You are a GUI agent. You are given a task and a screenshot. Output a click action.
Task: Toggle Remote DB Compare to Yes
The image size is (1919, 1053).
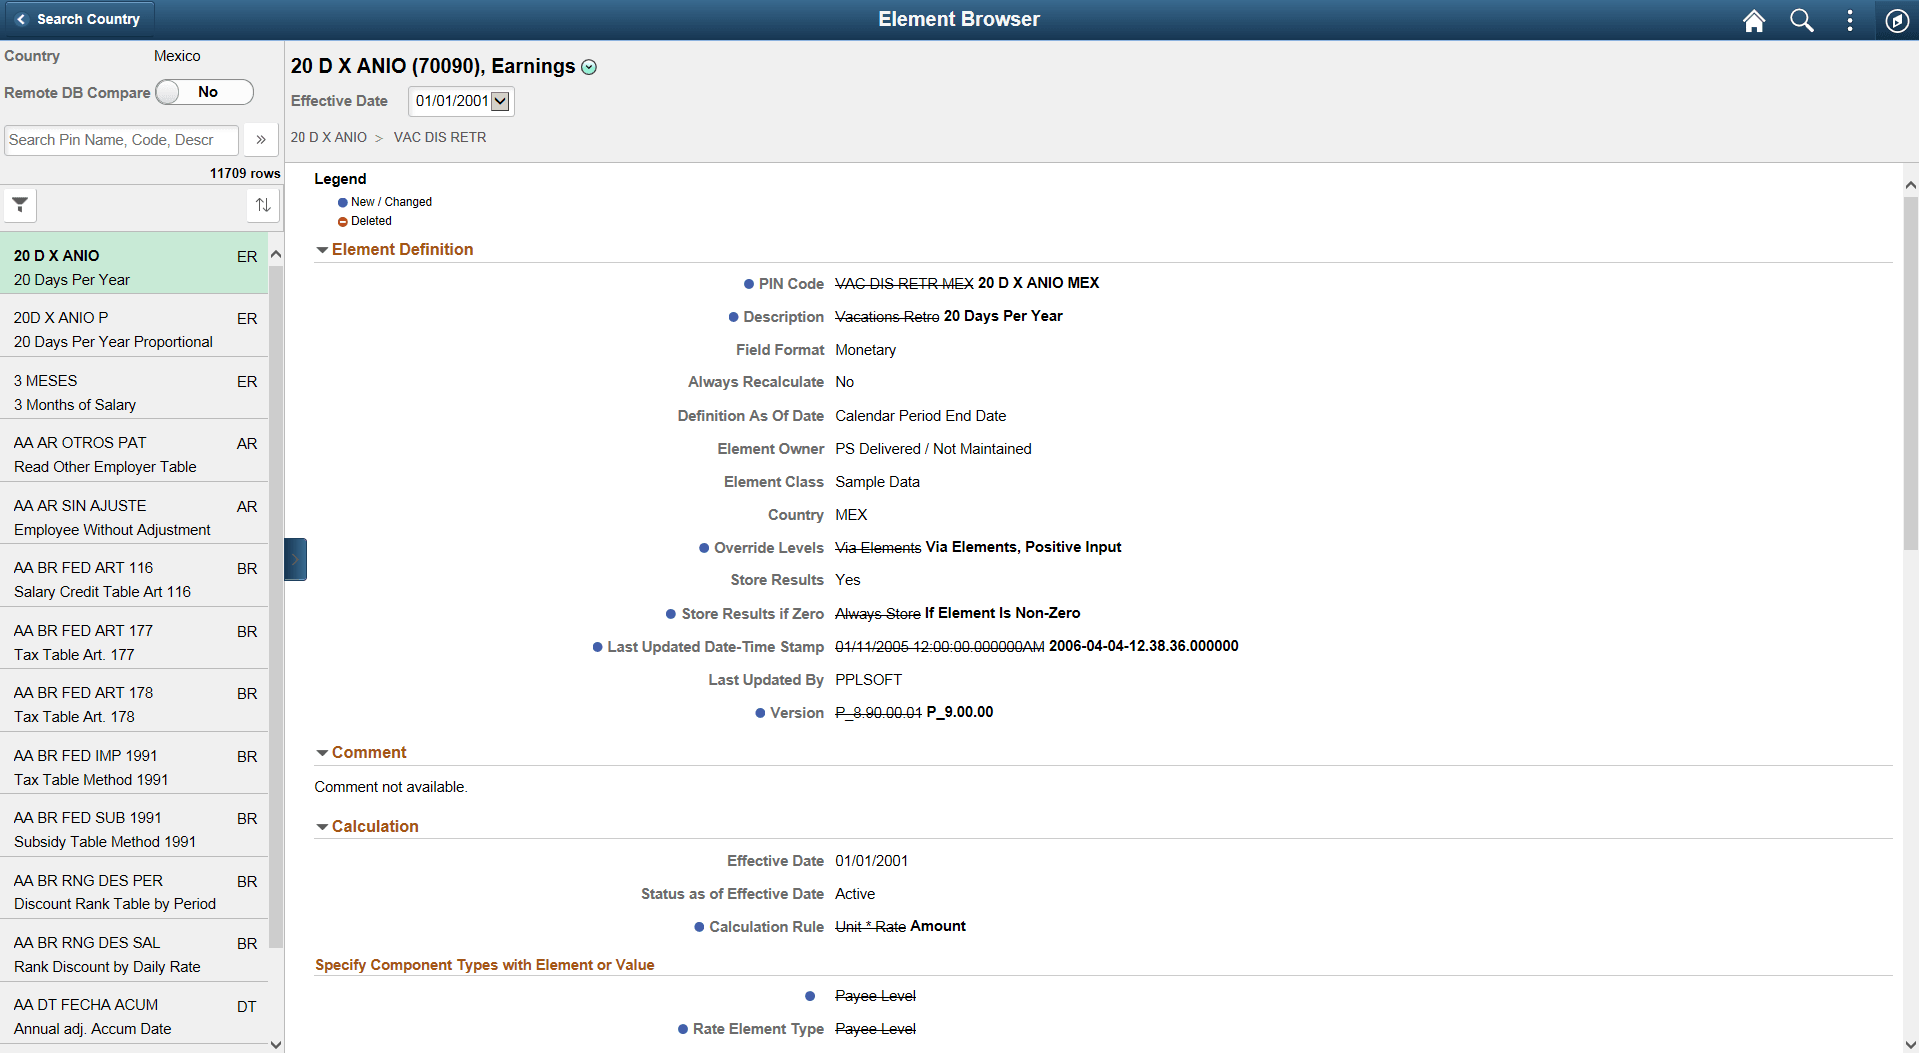[204, 91]
